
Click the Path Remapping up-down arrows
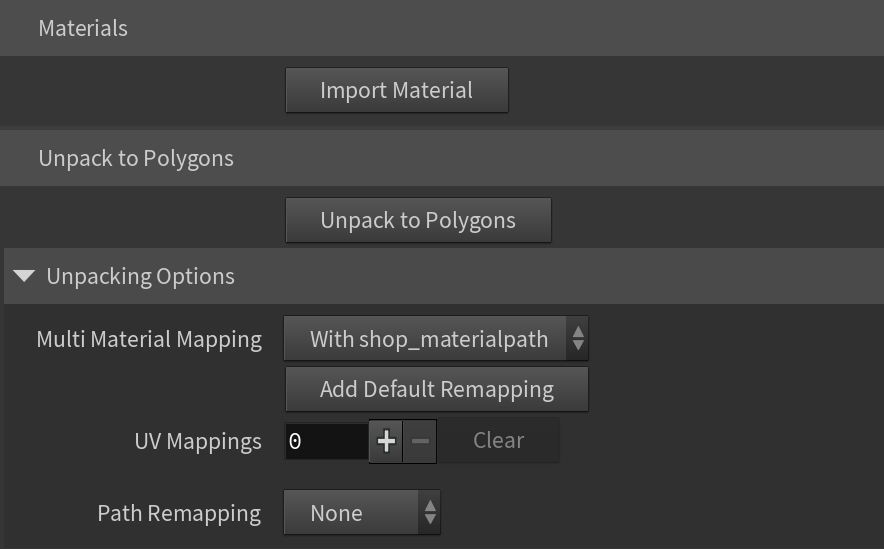430,512
